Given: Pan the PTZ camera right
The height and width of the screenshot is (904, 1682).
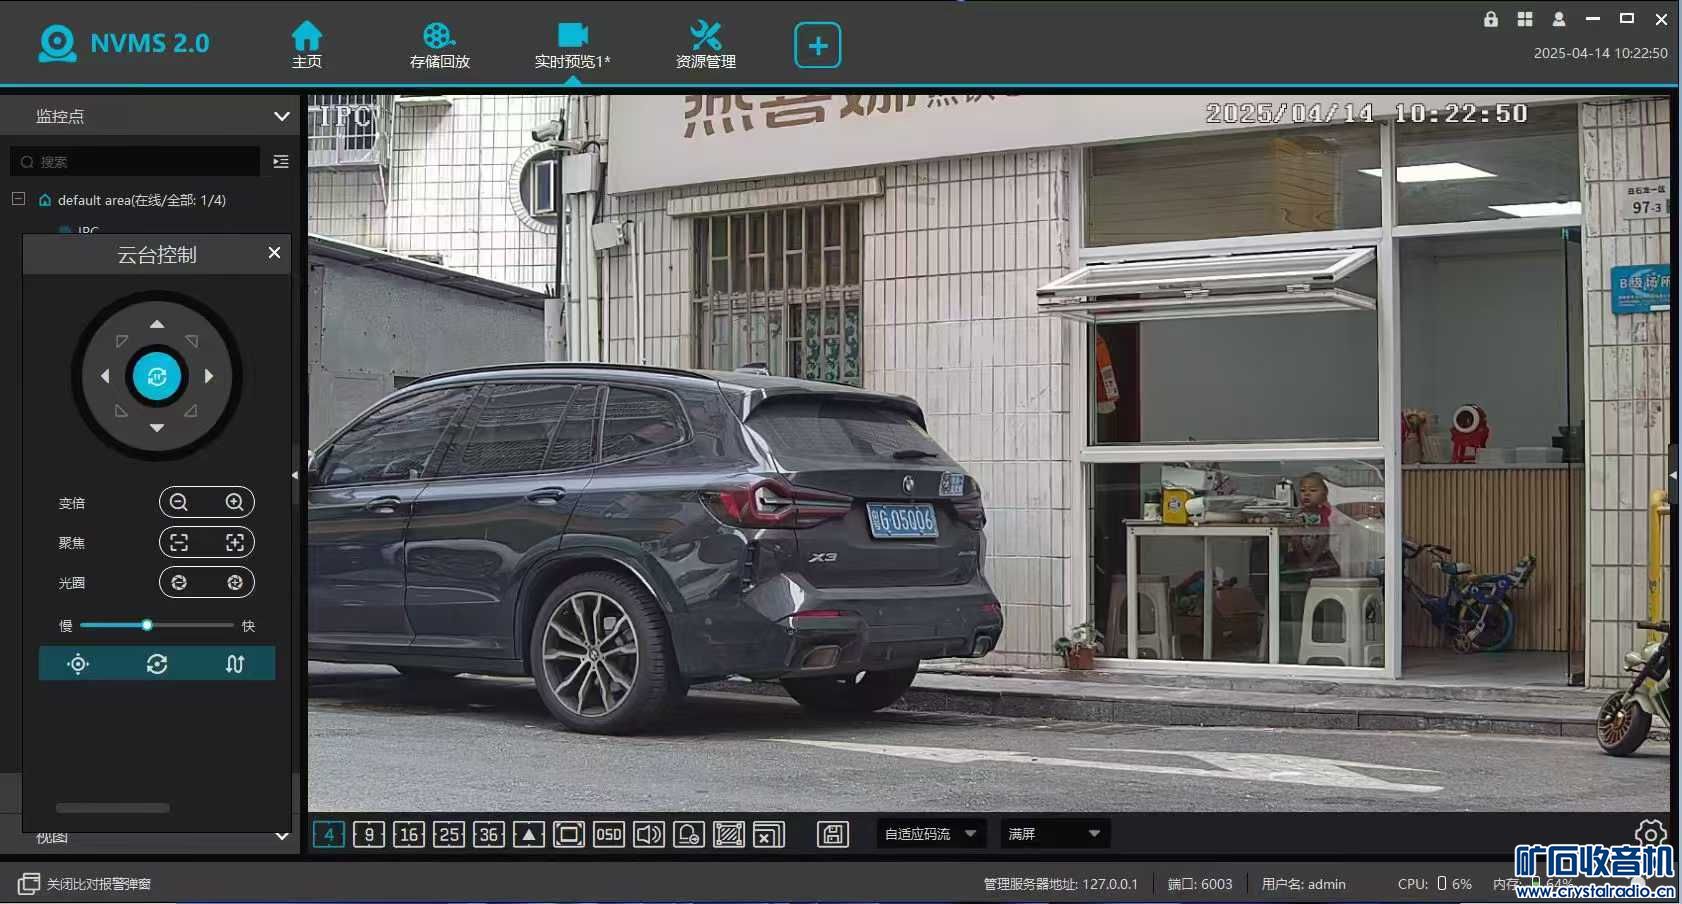Looking at the screenshot, I should [x=209, y=376].
